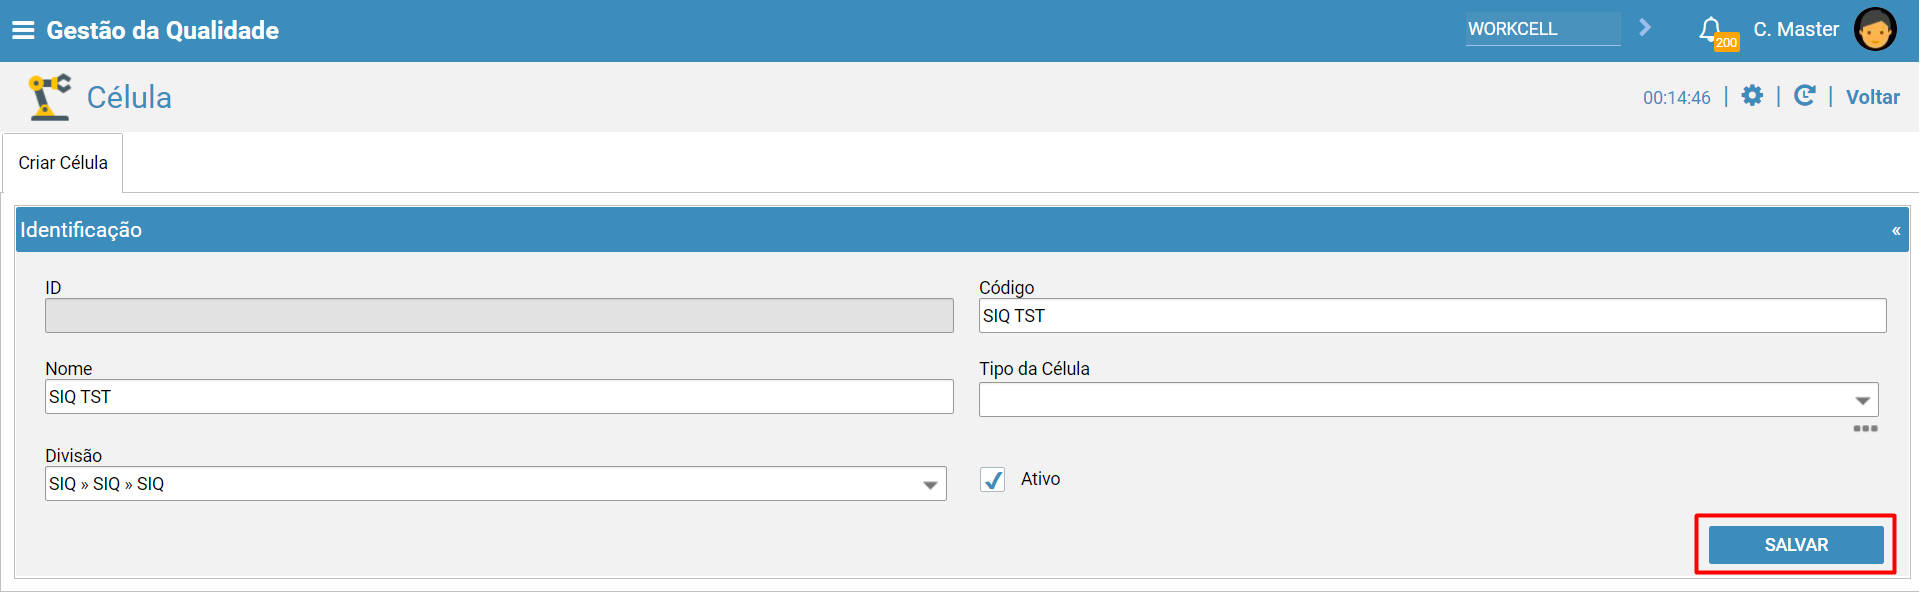
Task: Click the Célula robot arm icon
Action: click(49, 97)
